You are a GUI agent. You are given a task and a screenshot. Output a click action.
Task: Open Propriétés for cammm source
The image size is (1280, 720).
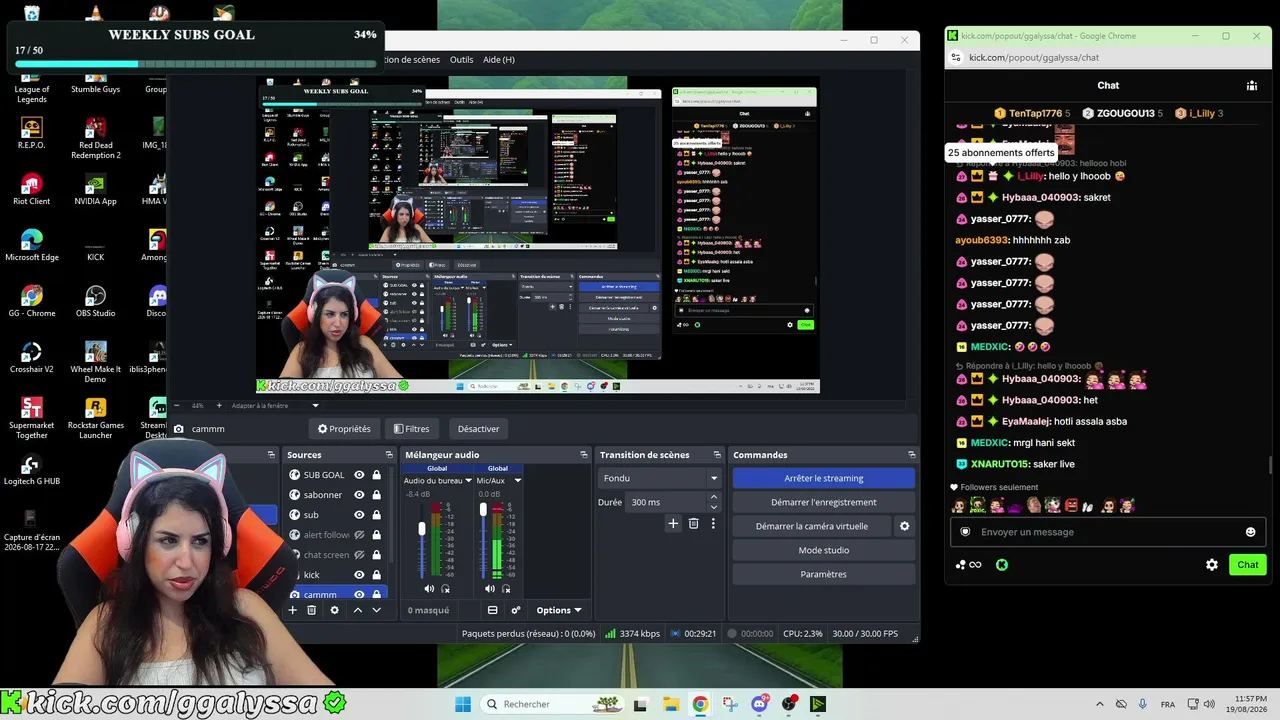pyautogui.click(x=344, y=429)
